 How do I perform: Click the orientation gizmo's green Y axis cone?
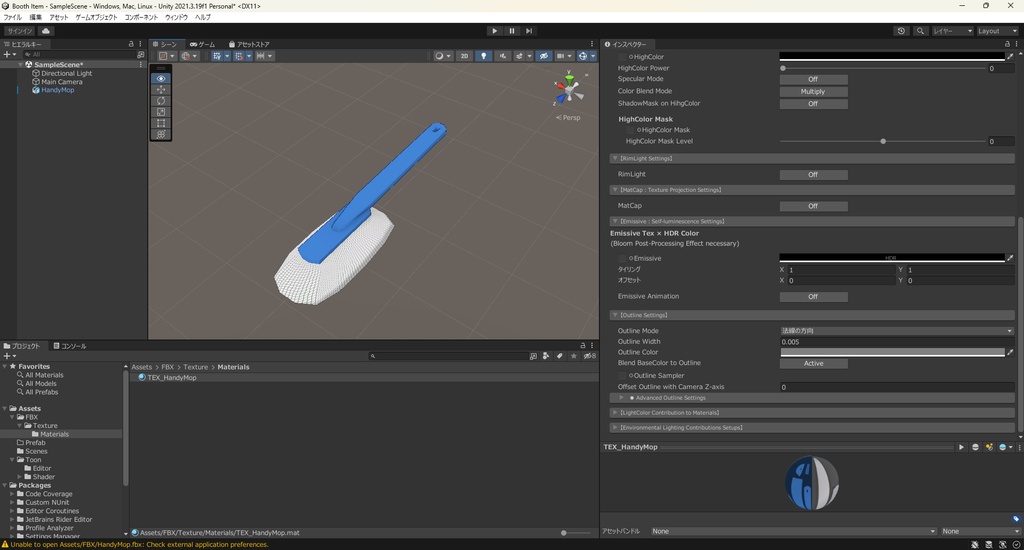pos(569,79)
